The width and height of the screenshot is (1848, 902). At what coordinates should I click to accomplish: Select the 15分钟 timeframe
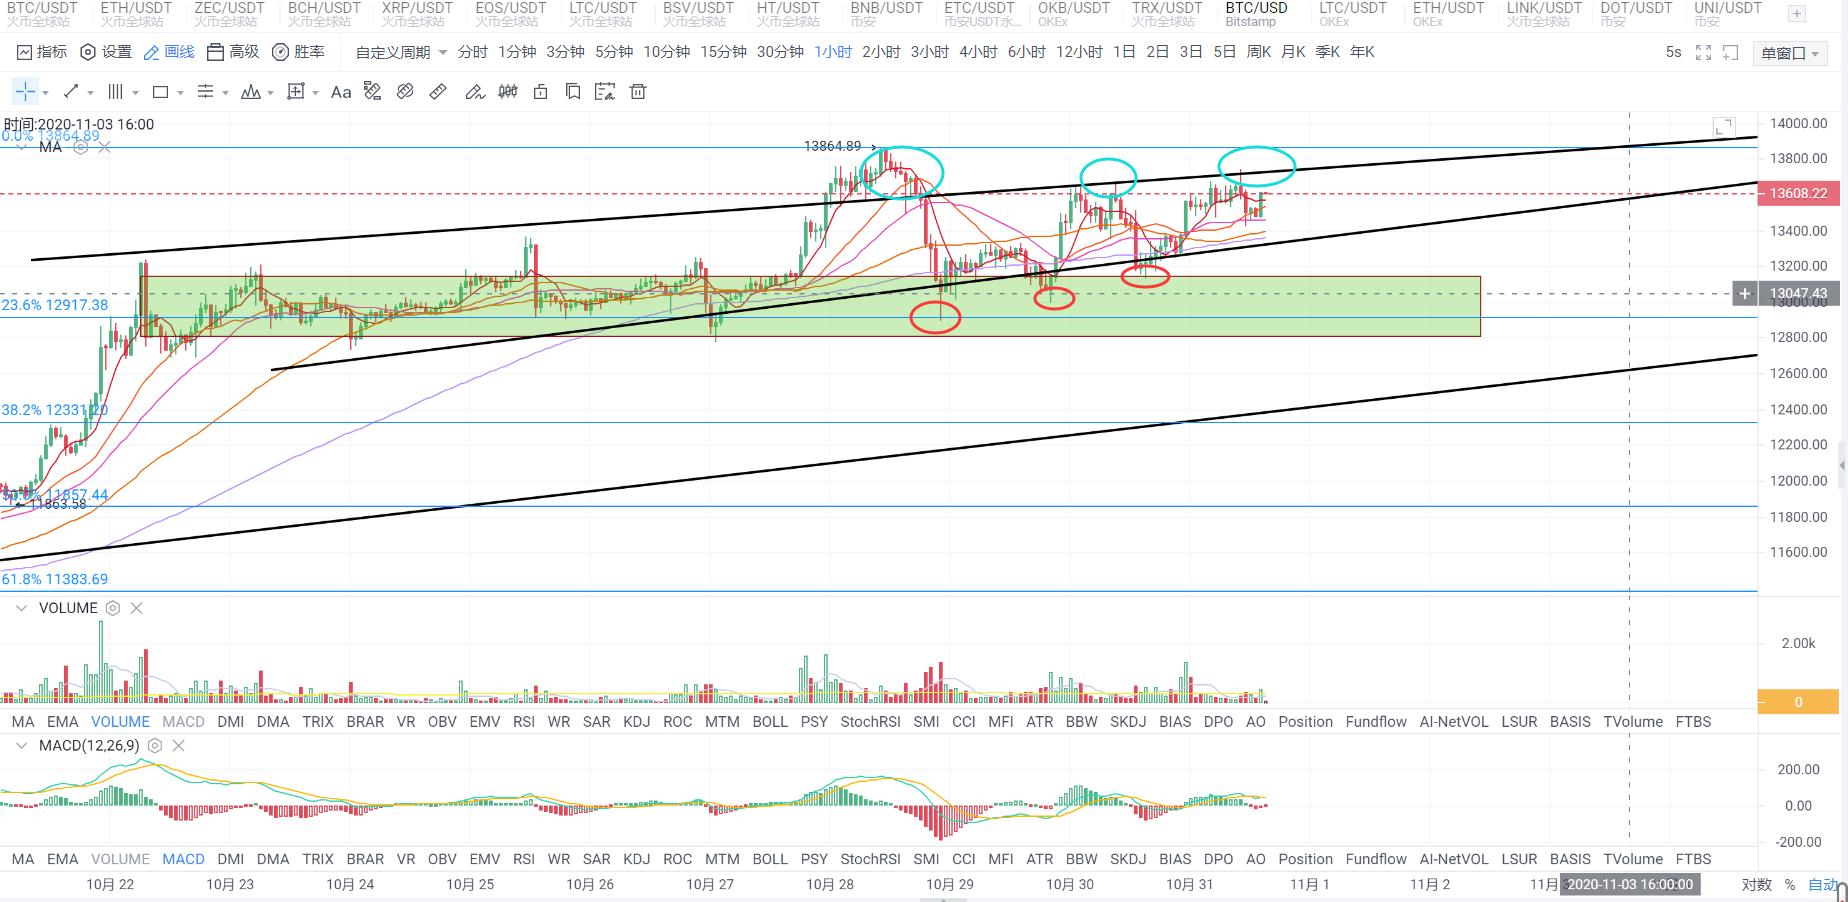pos(723,52)
